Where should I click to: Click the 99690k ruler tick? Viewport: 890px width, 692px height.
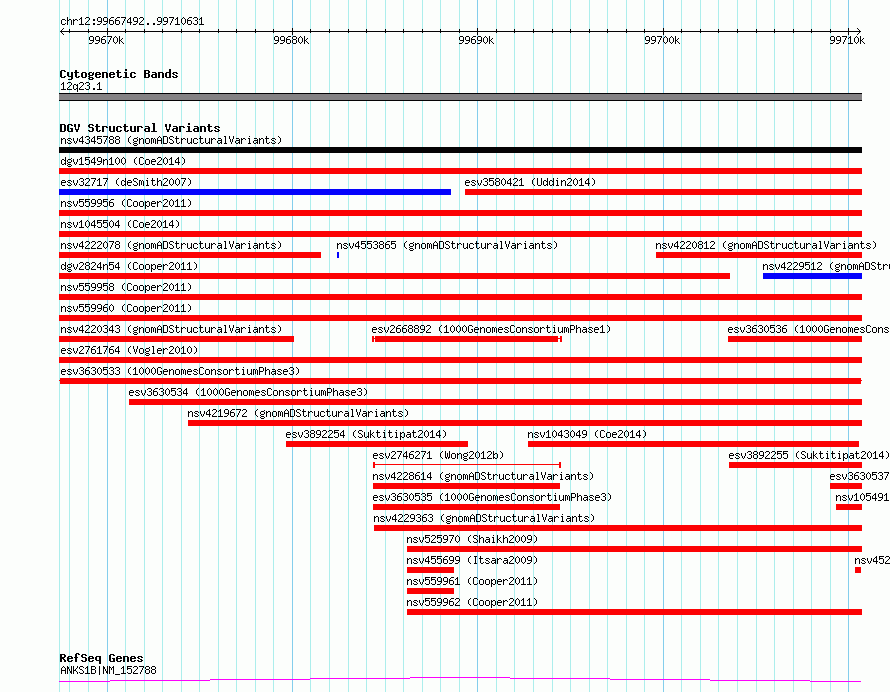point(476,40)
